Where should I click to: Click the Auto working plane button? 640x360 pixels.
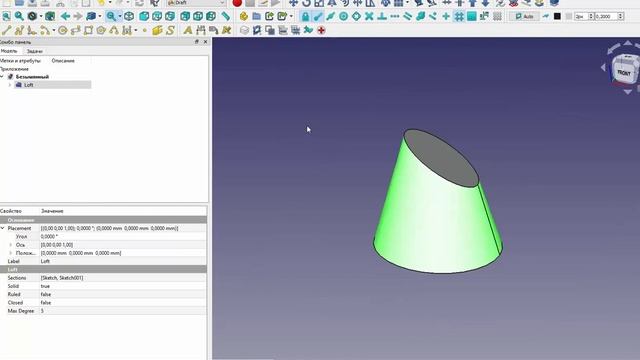(524, 16)
